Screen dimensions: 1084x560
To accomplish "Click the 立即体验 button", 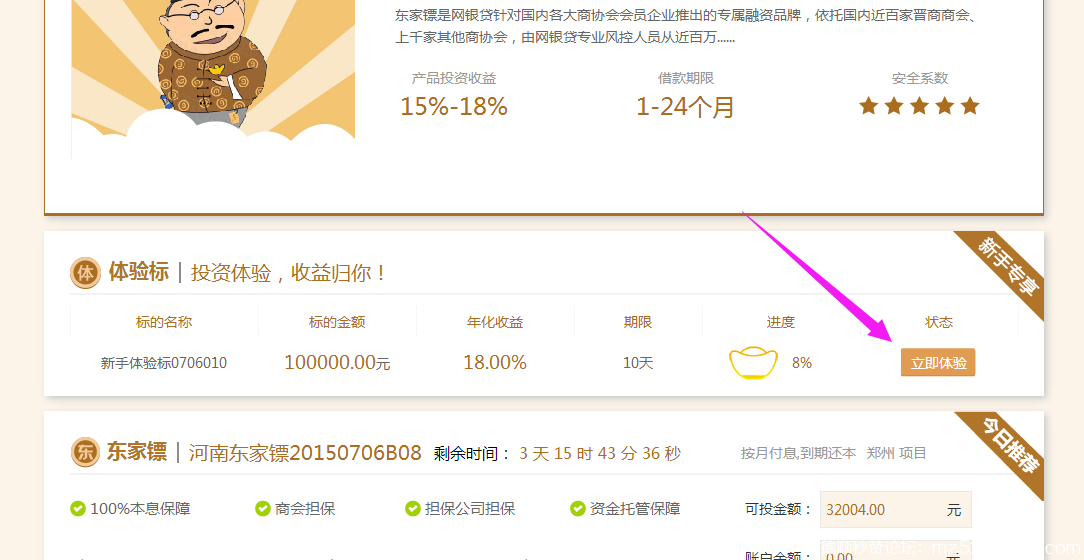I will point(938,362).
